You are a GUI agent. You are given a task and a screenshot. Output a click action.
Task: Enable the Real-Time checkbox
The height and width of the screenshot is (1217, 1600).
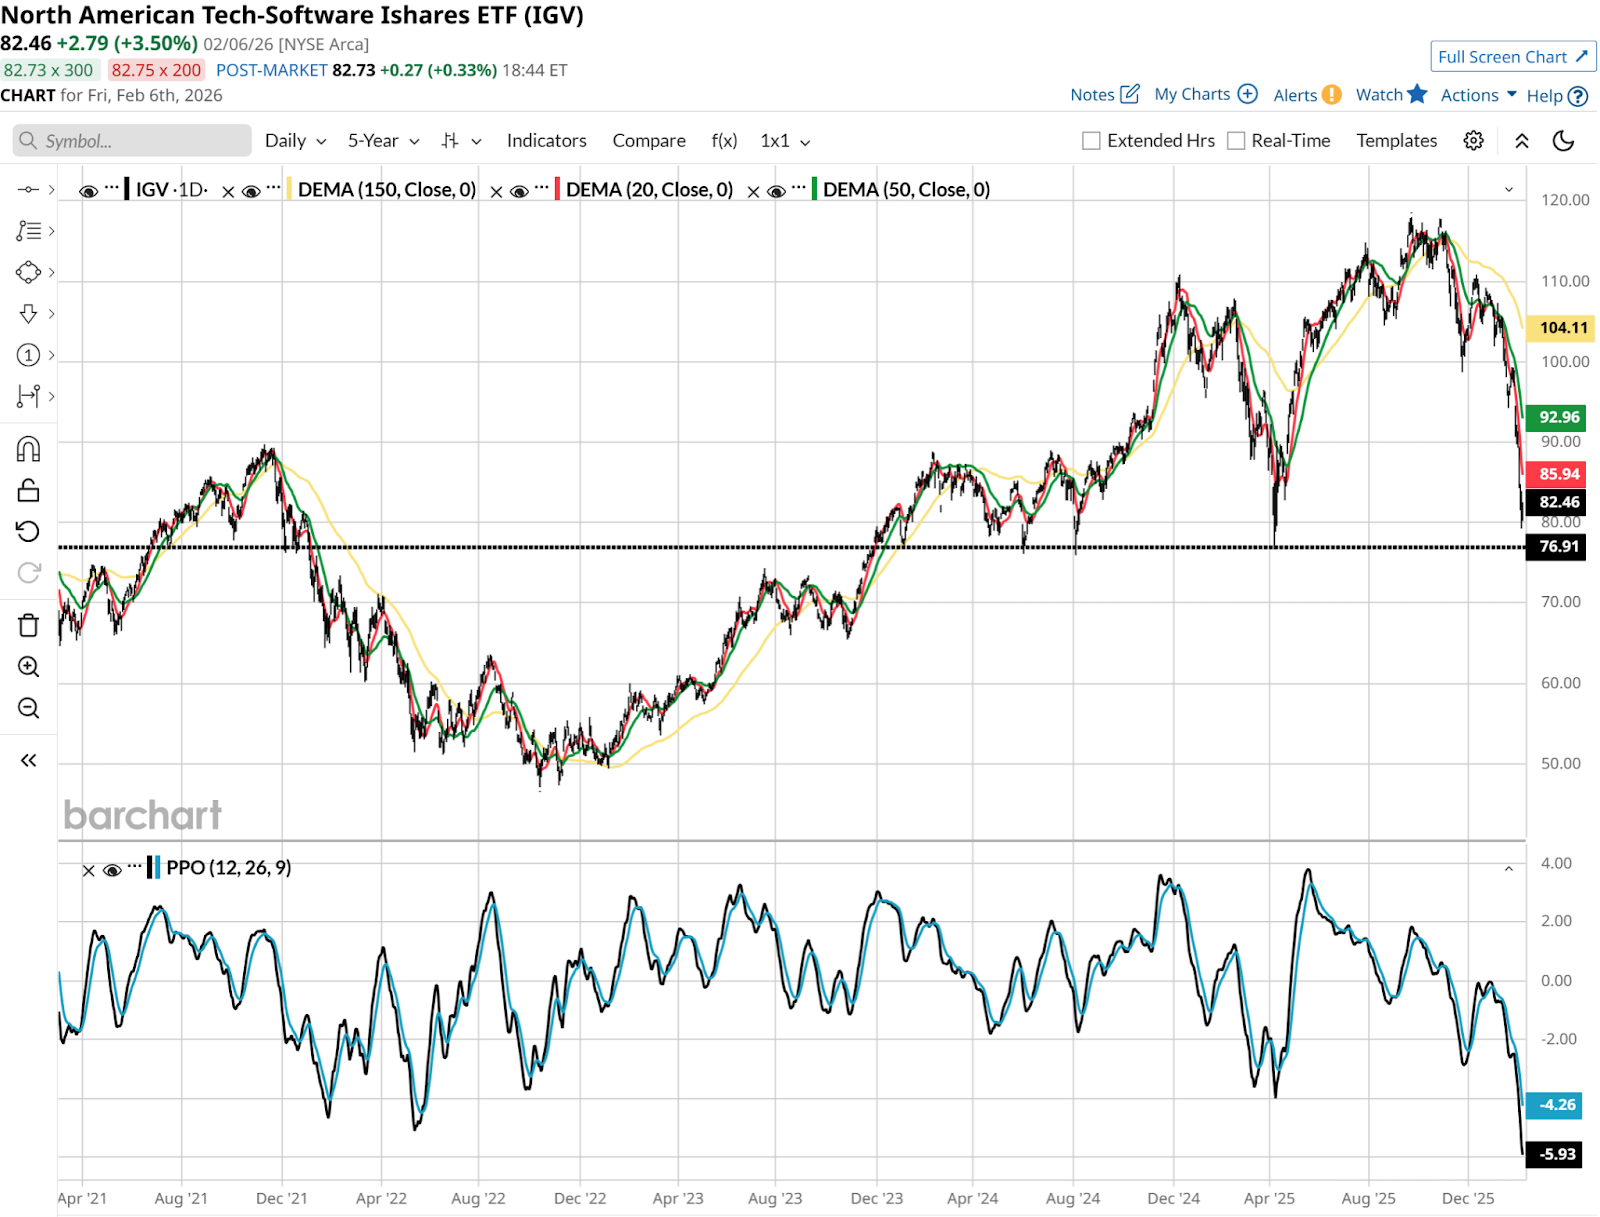[x=1236, y=141]
